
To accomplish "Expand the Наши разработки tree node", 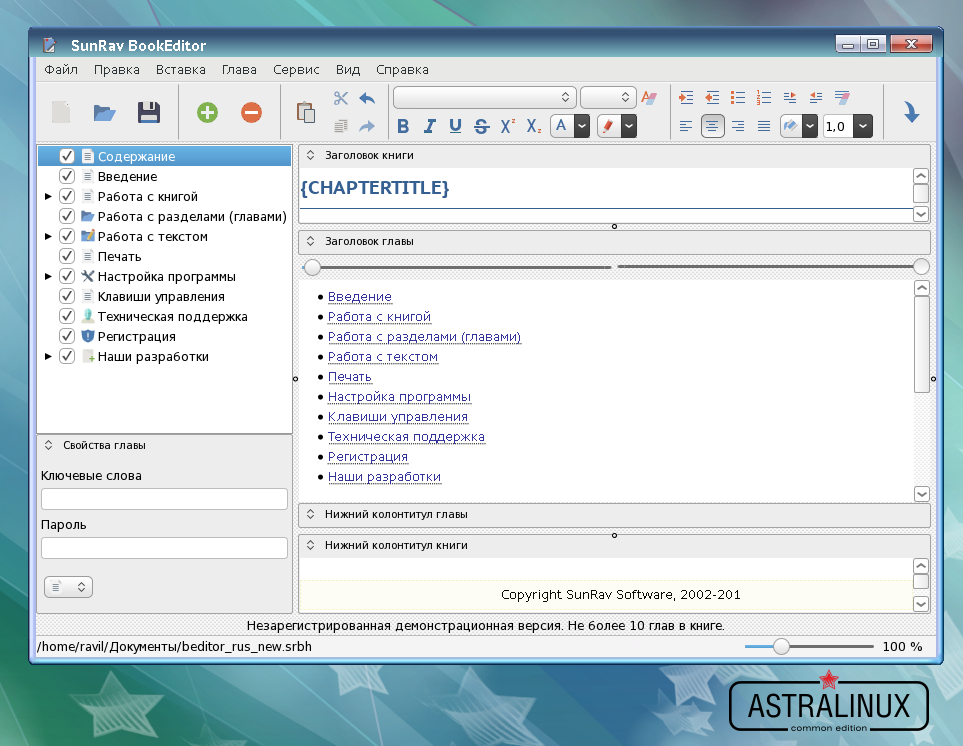I will point(48,356).
